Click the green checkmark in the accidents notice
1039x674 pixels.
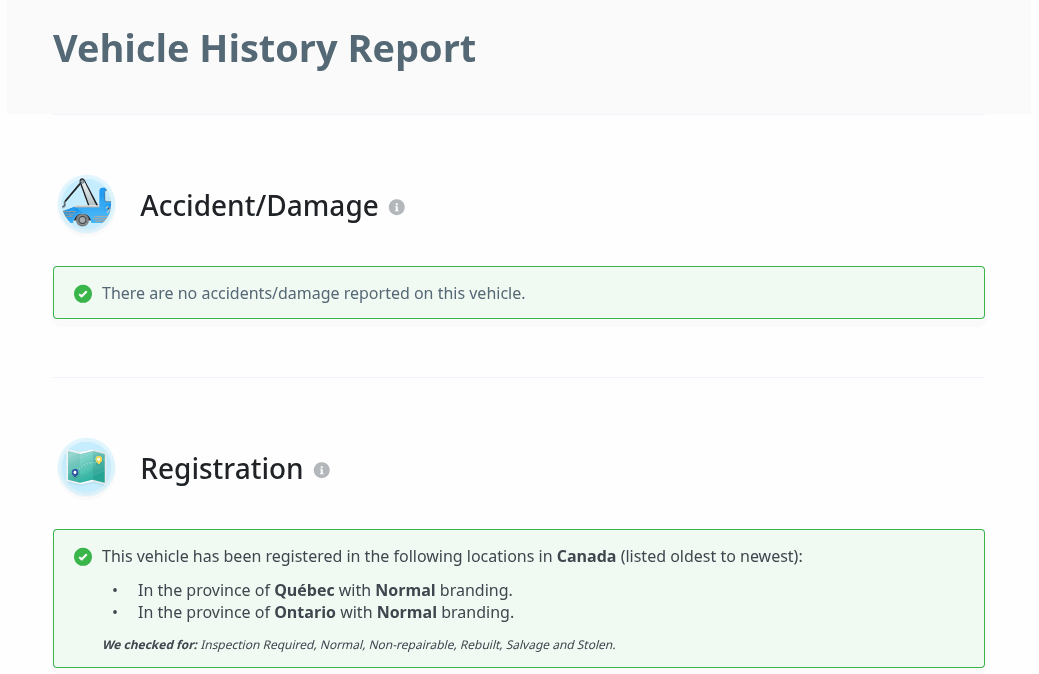[83, 293]
